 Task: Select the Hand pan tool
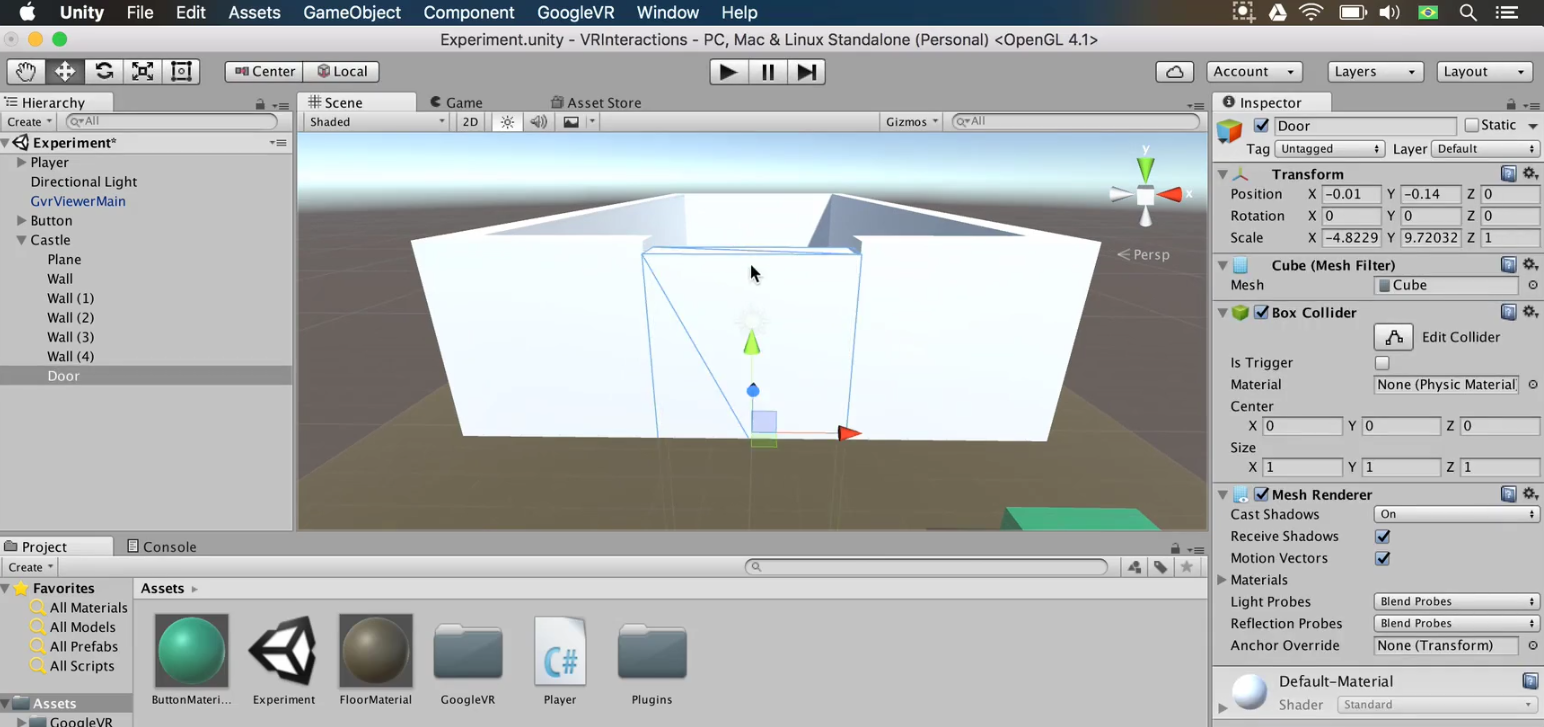coord(24,71)
